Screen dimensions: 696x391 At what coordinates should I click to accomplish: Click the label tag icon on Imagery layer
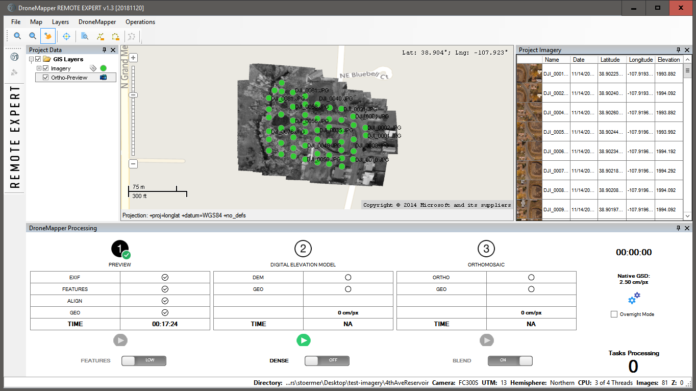coord(93,68)
